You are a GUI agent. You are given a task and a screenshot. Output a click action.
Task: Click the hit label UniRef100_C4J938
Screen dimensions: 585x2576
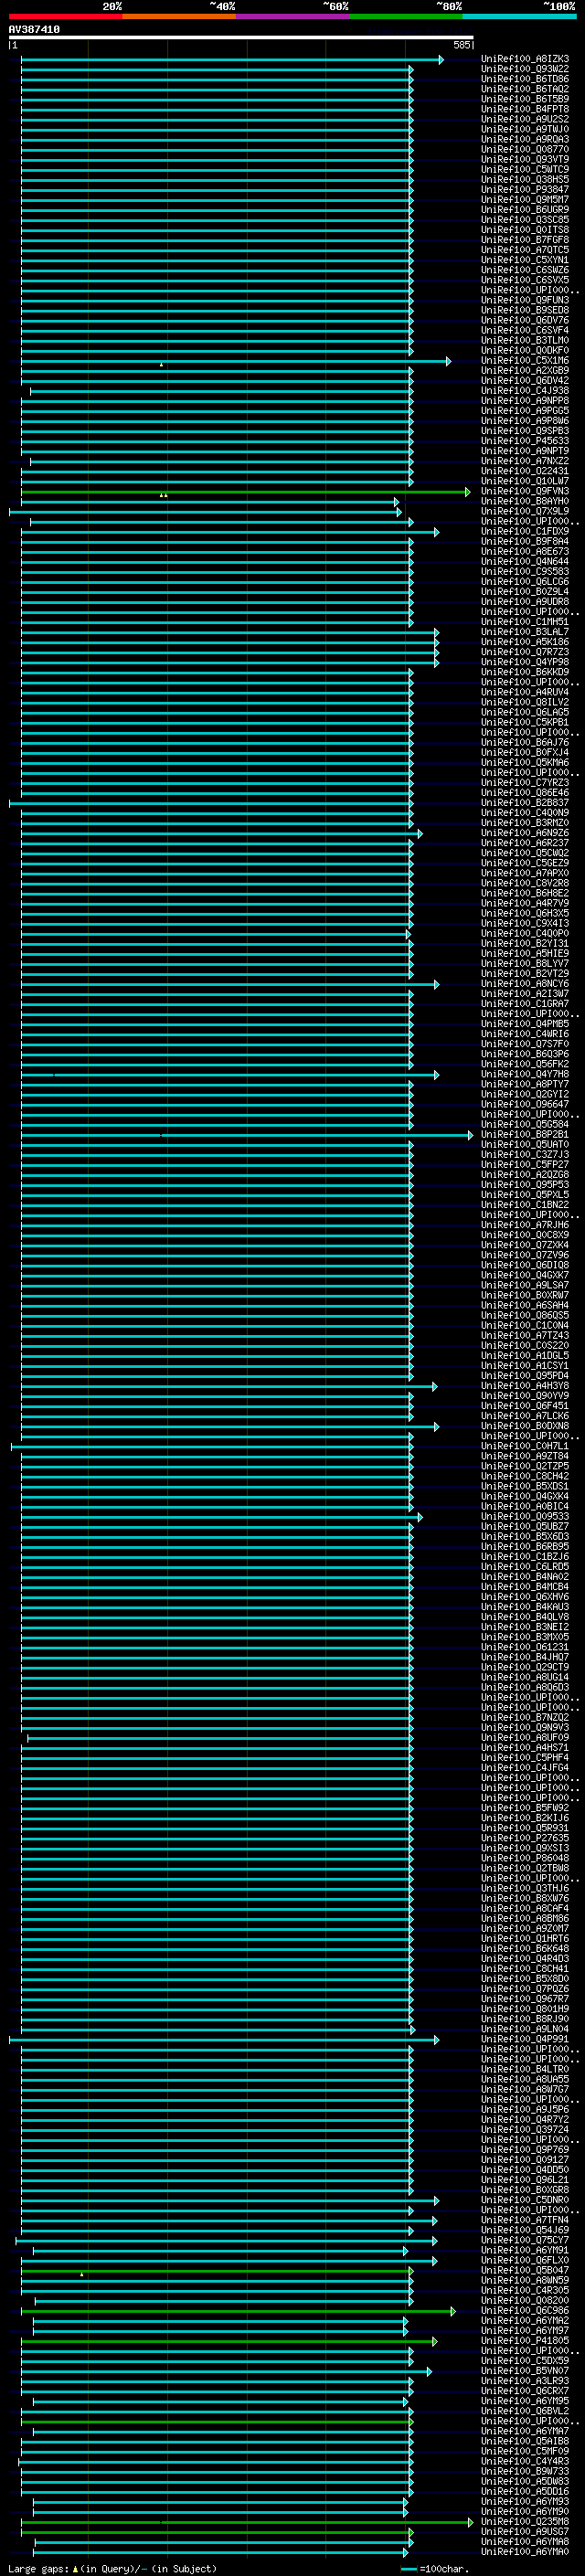click(x=525, y=391)
